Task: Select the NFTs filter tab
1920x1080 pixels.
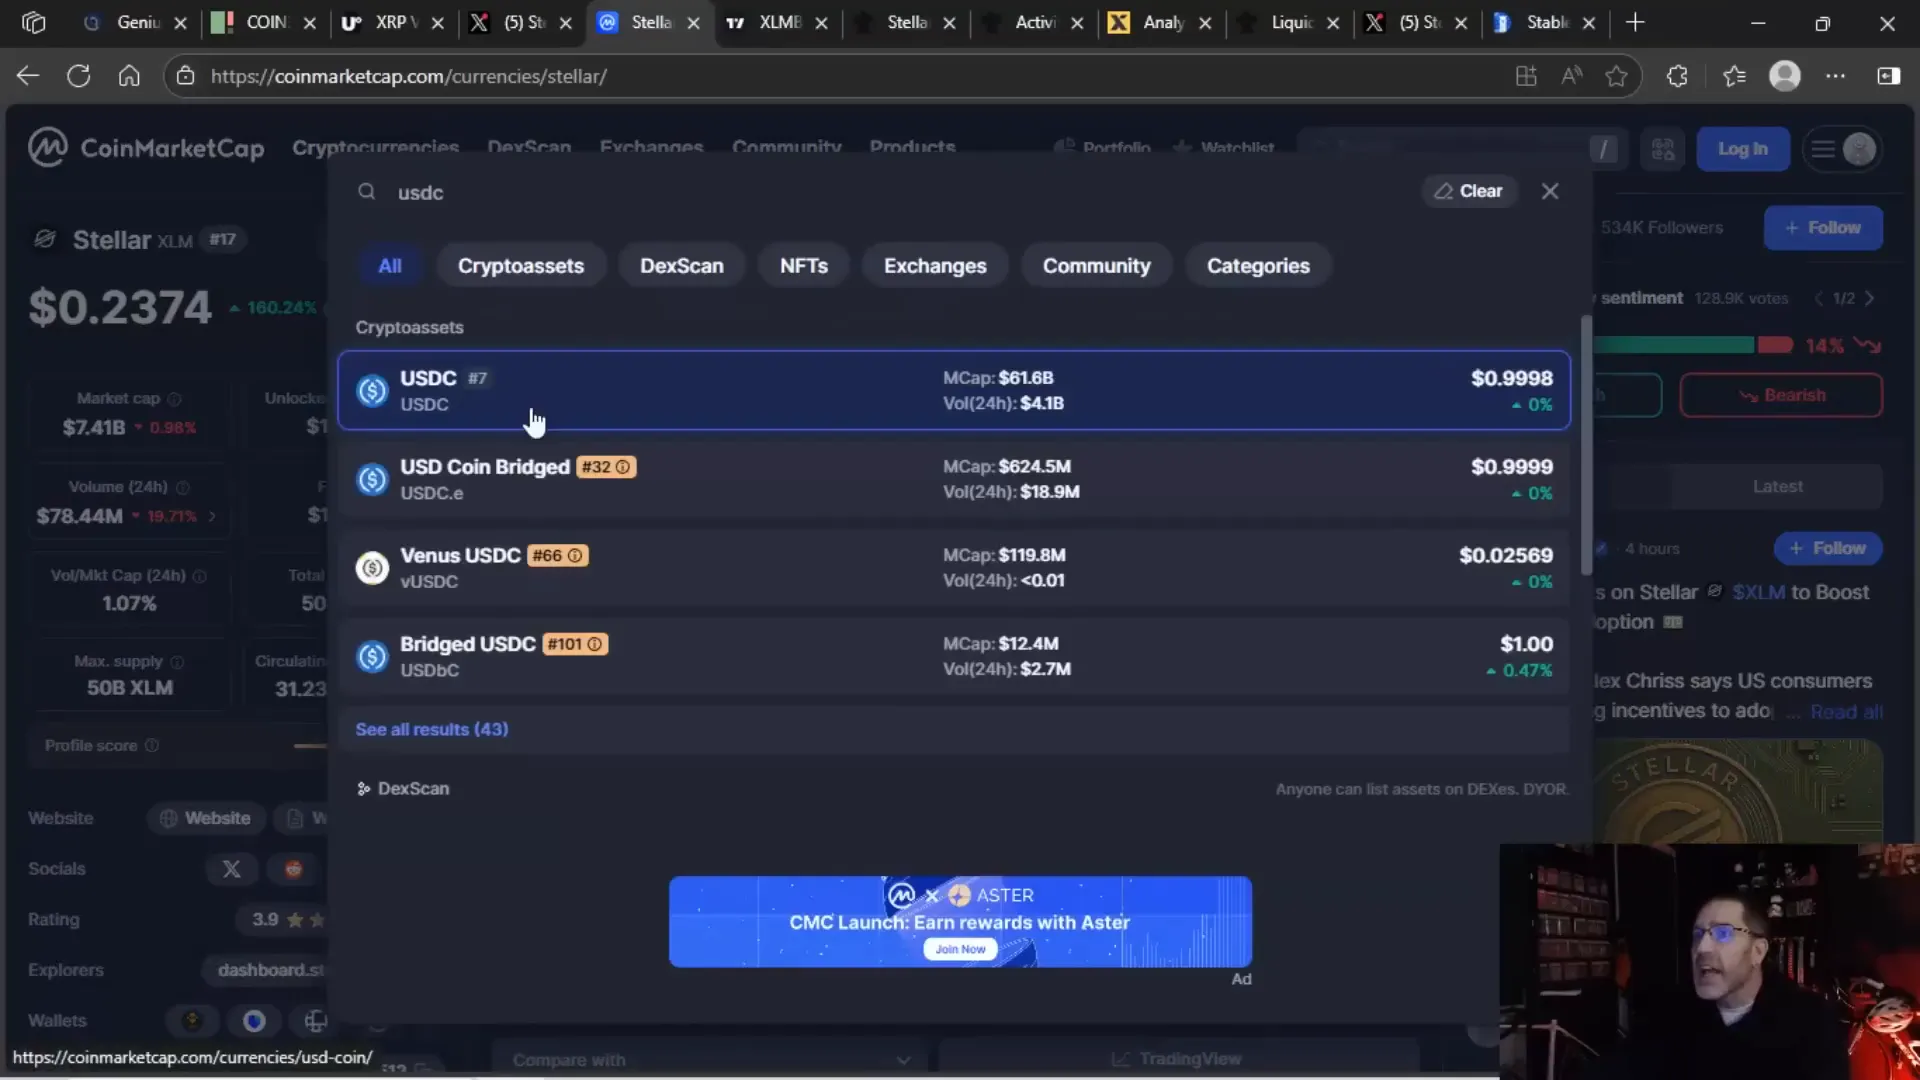Action: tap(804, 266)
